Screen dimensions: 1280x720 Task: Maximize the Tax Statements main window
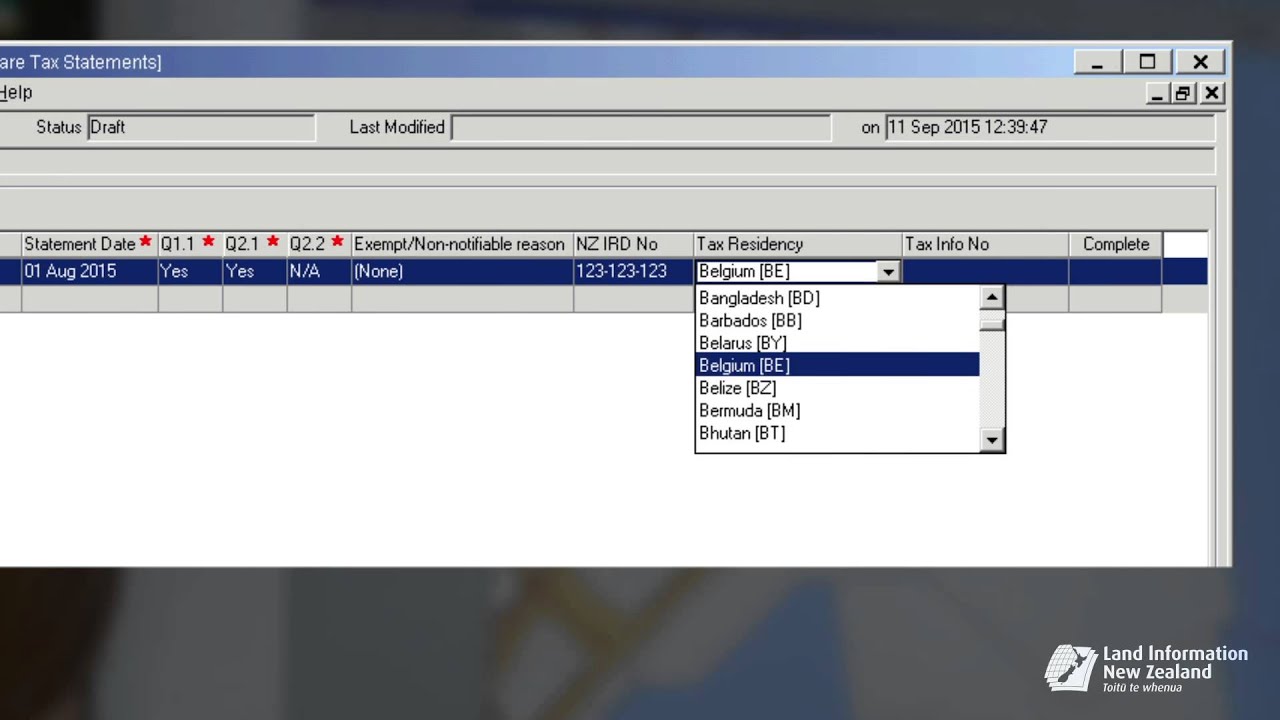tap(1147, 62)
